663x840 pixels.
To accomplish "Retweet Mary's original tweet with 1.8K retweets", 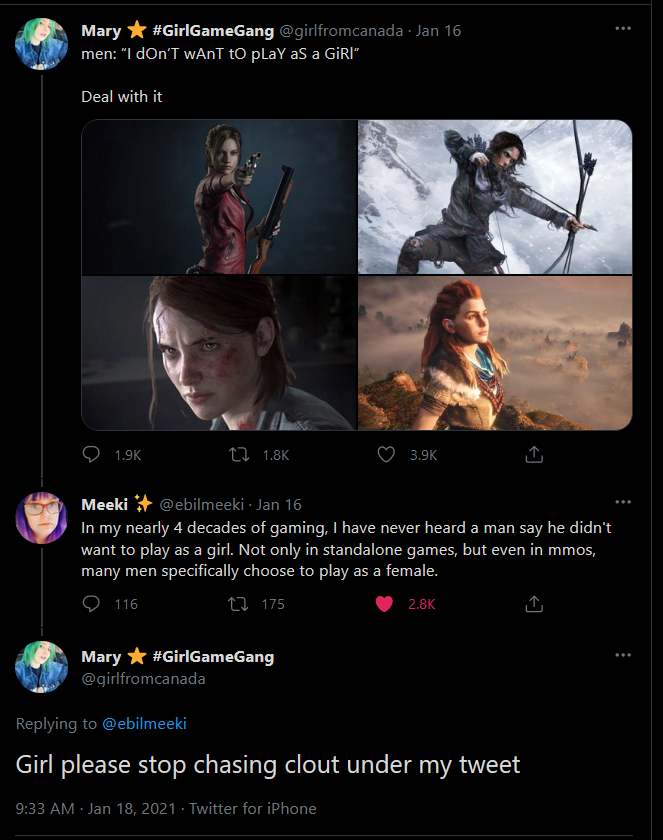I will click(x=239, y=455).
